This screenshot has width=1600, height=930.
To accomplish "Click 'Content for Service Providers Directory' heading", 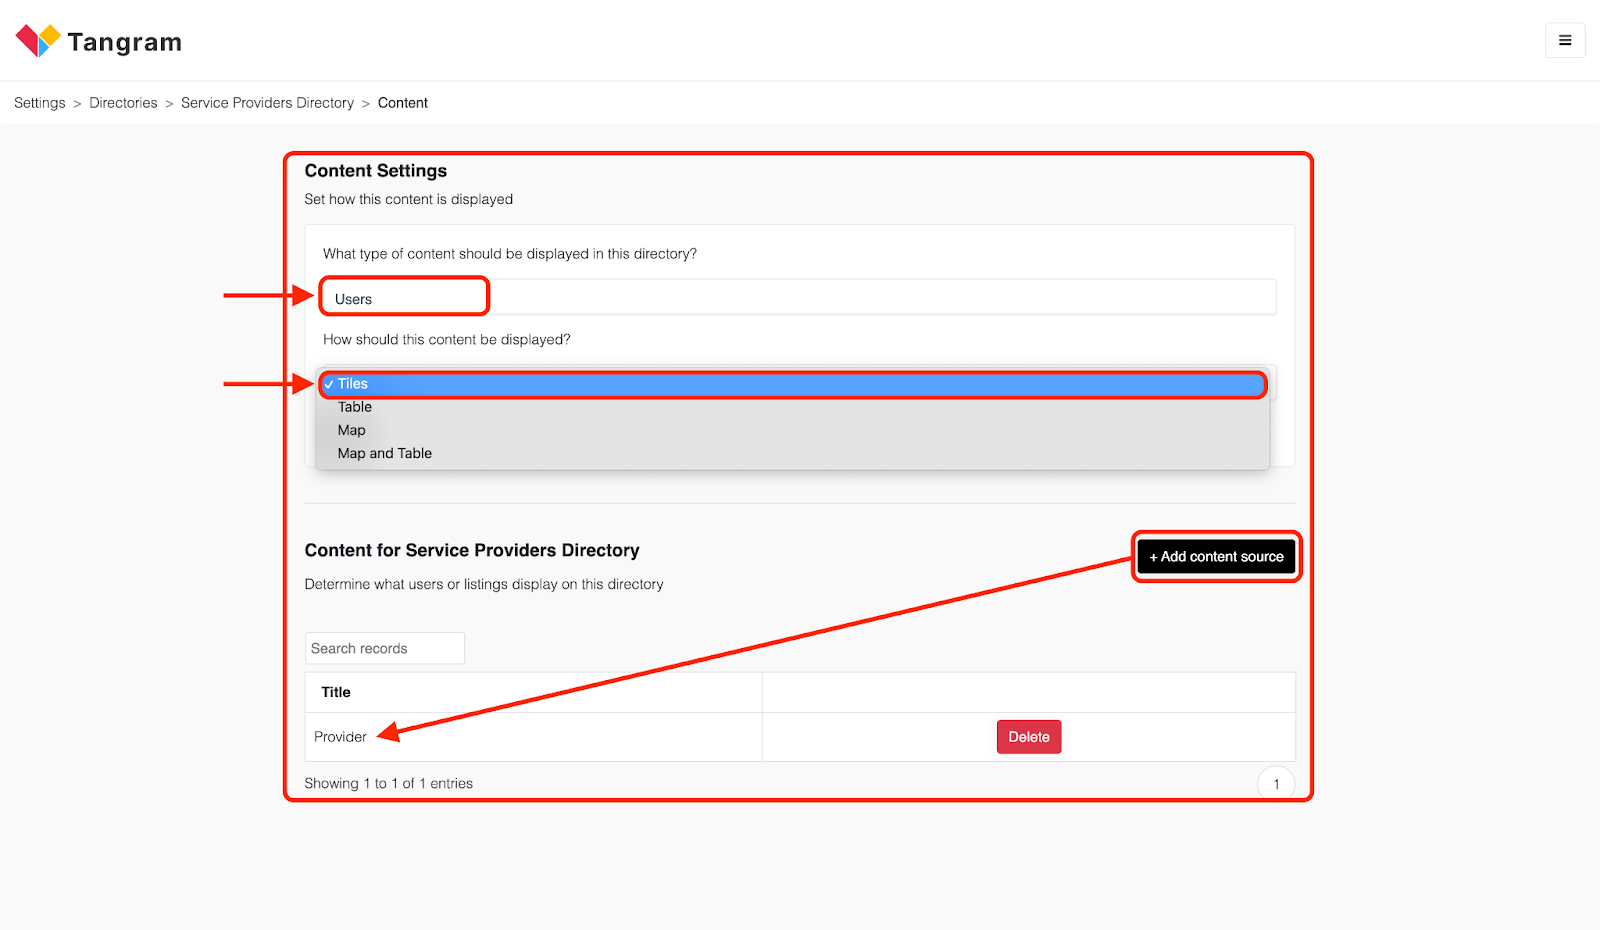I will [472, 550].
